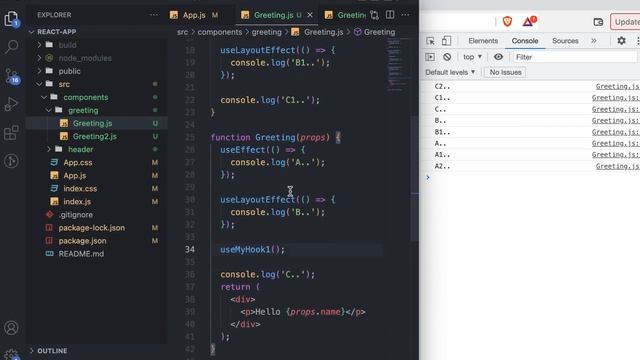This screenshot has width=640, height=360.
Task: Open the Default levels dropdown
Action: (450, 72)
